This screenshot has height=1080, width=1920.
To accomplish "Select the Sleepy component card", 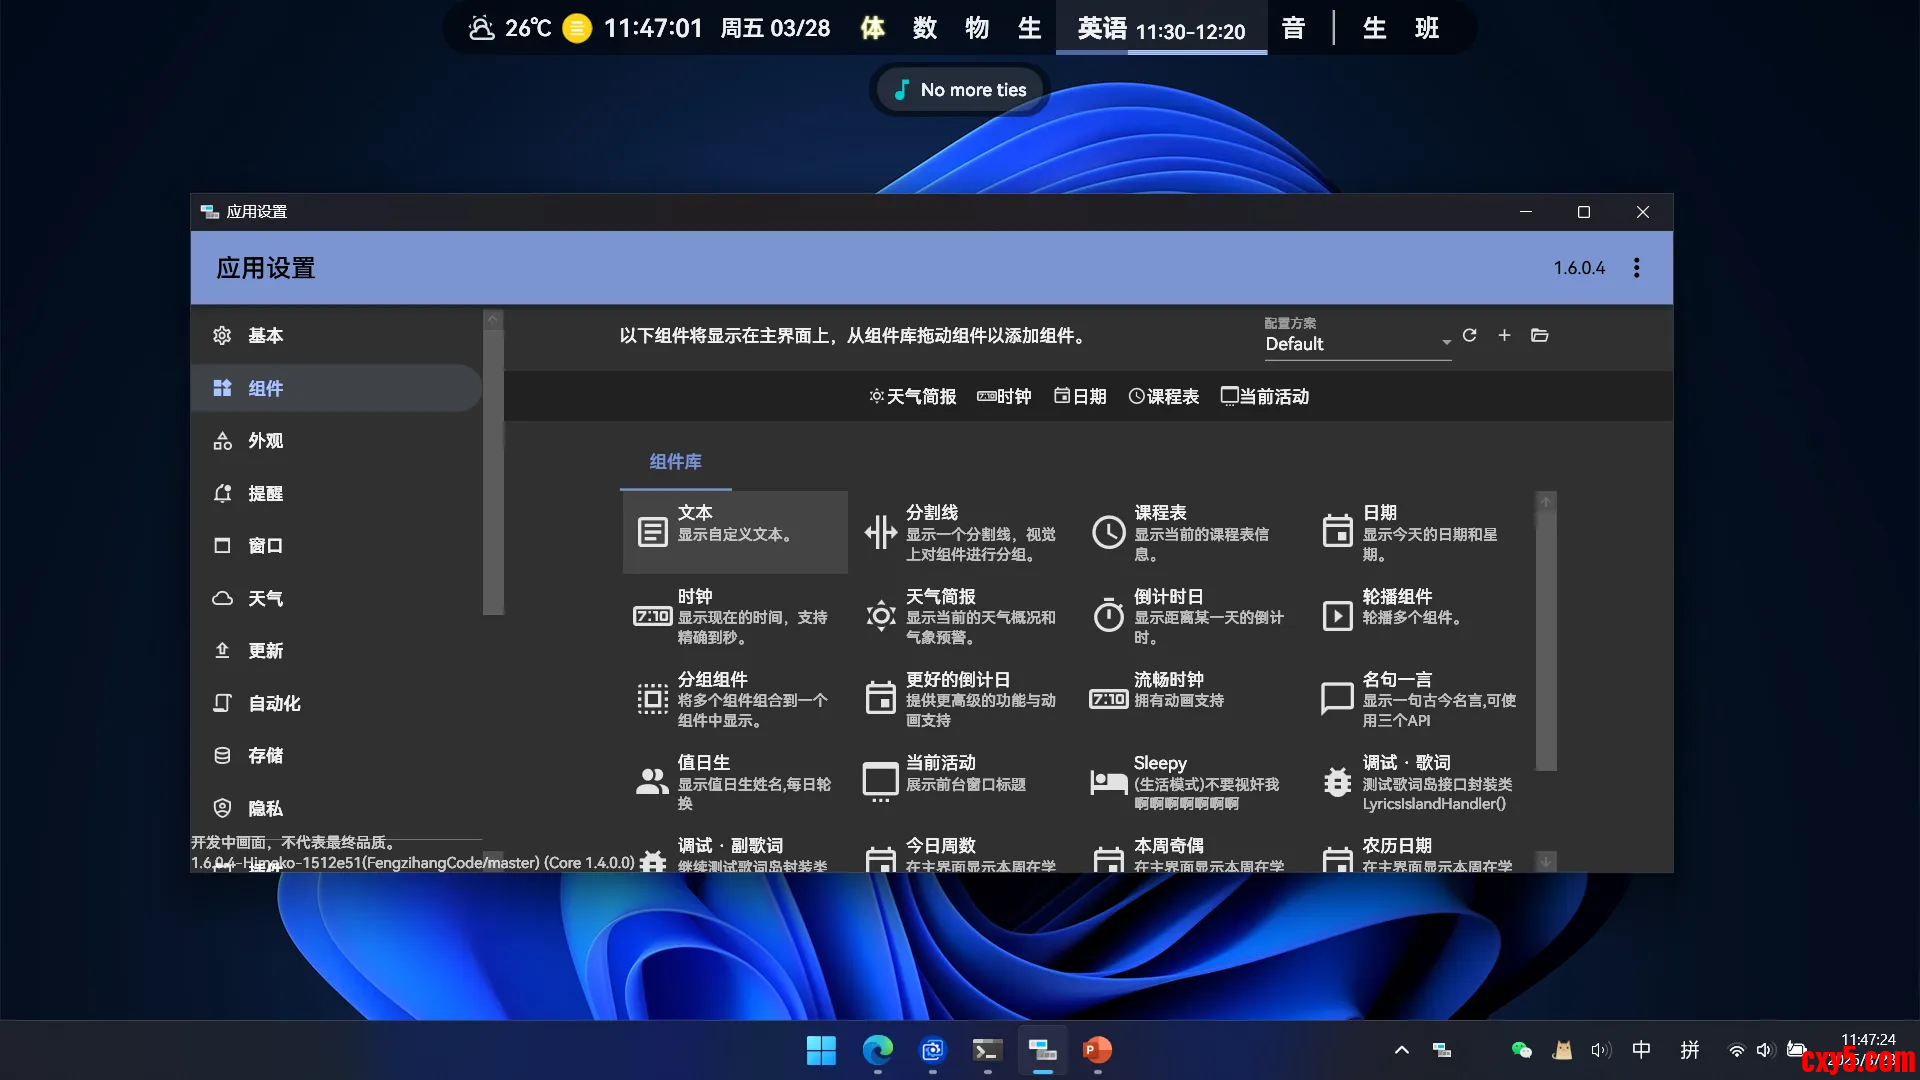I will pyautogui.click(x=1190, y=781).
